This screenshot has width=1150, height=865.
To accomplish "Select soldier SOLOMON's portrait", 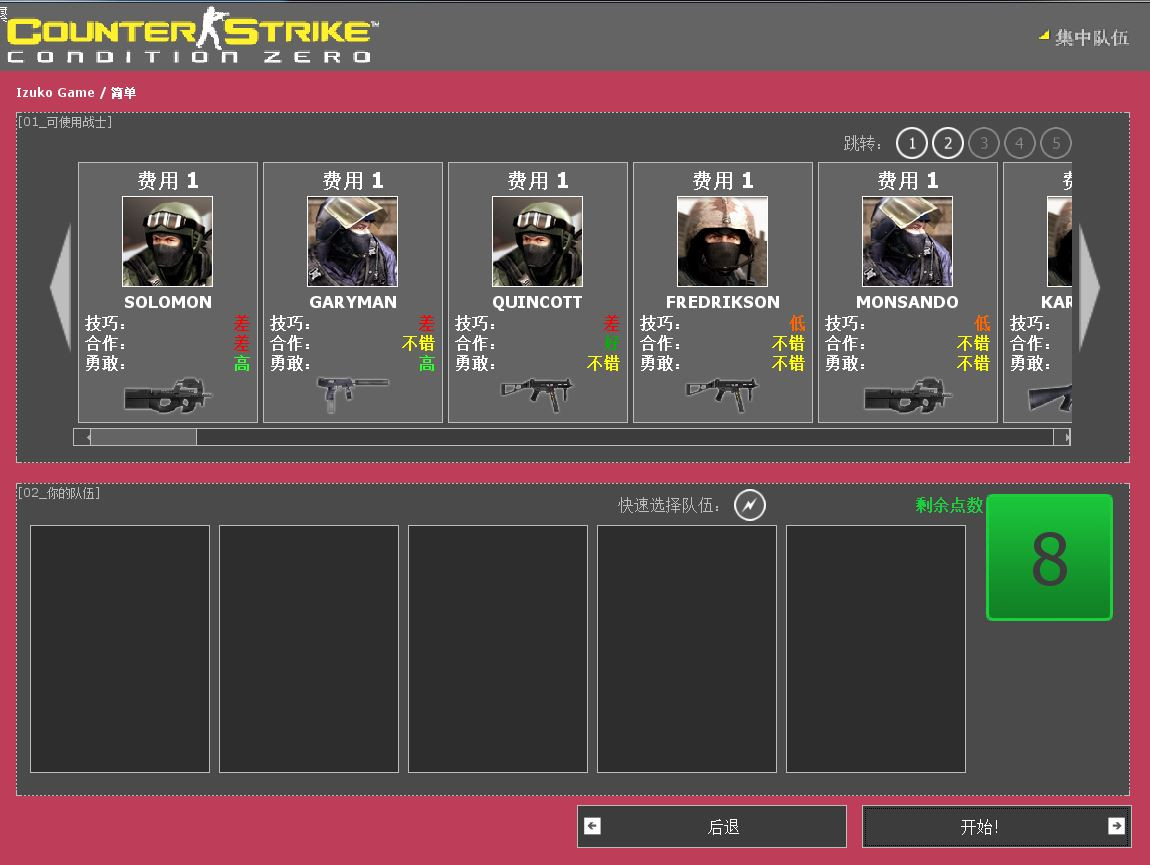I will tap(167, 240).
